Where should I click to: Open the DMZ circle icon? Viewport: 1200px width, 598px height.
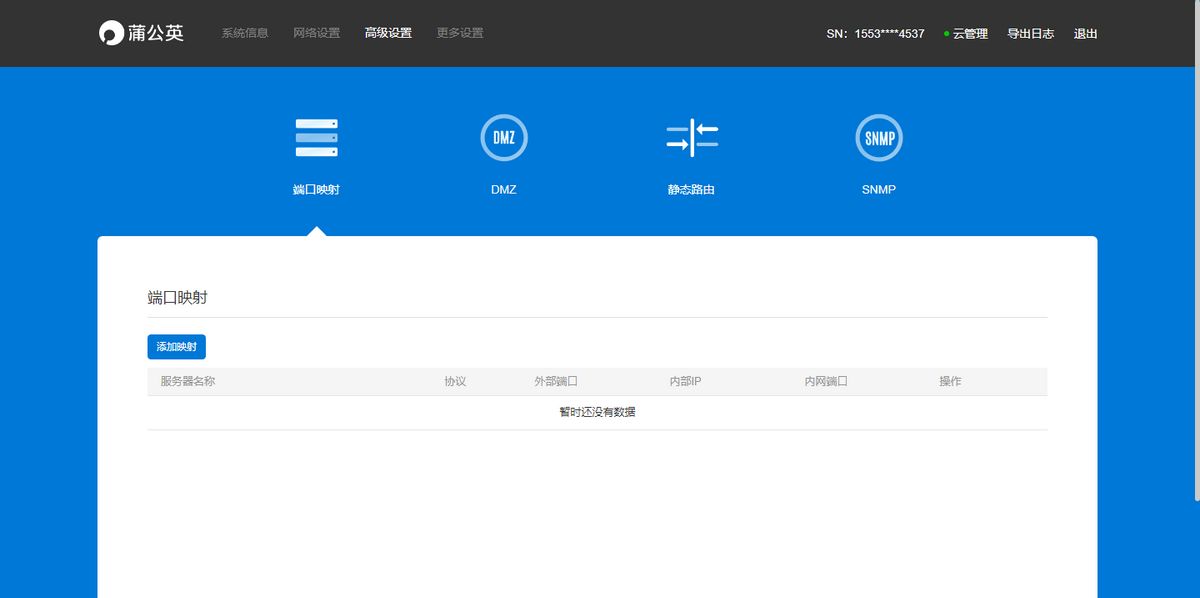click(x=504, y=138)
